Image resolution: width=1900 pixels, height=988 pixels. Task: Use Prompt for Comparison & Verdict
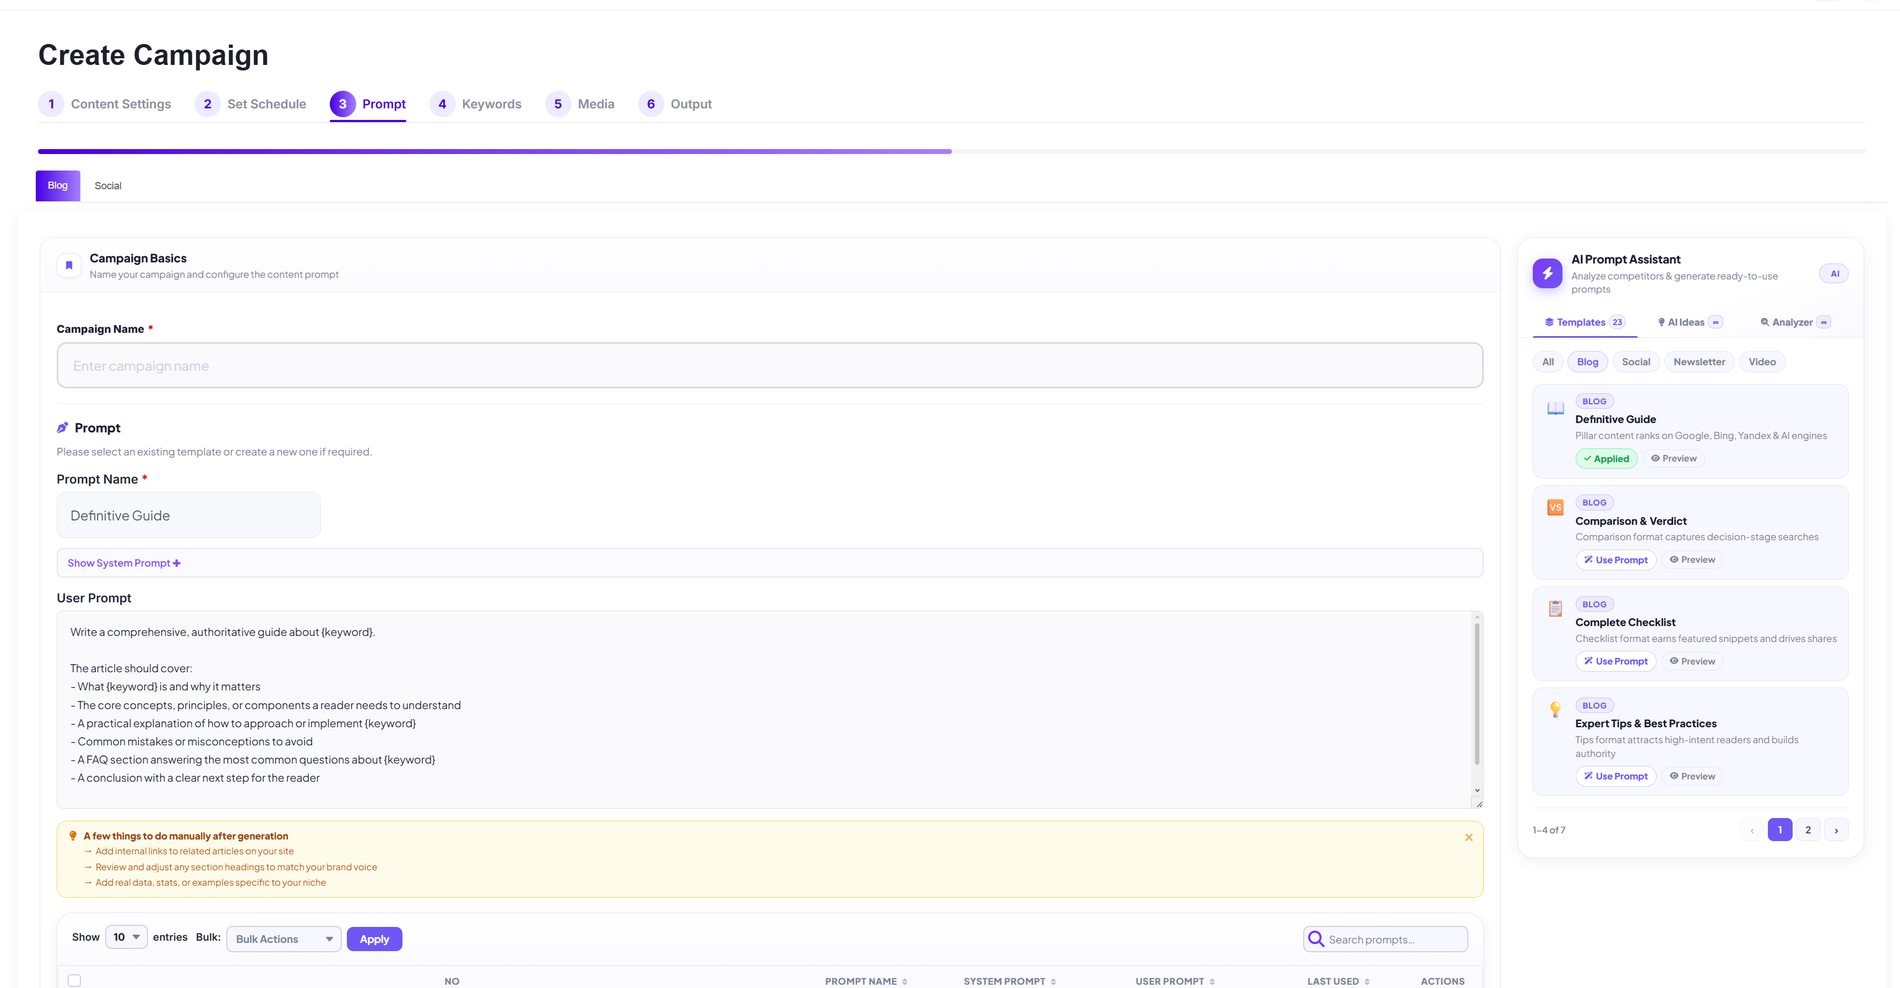1616,560
